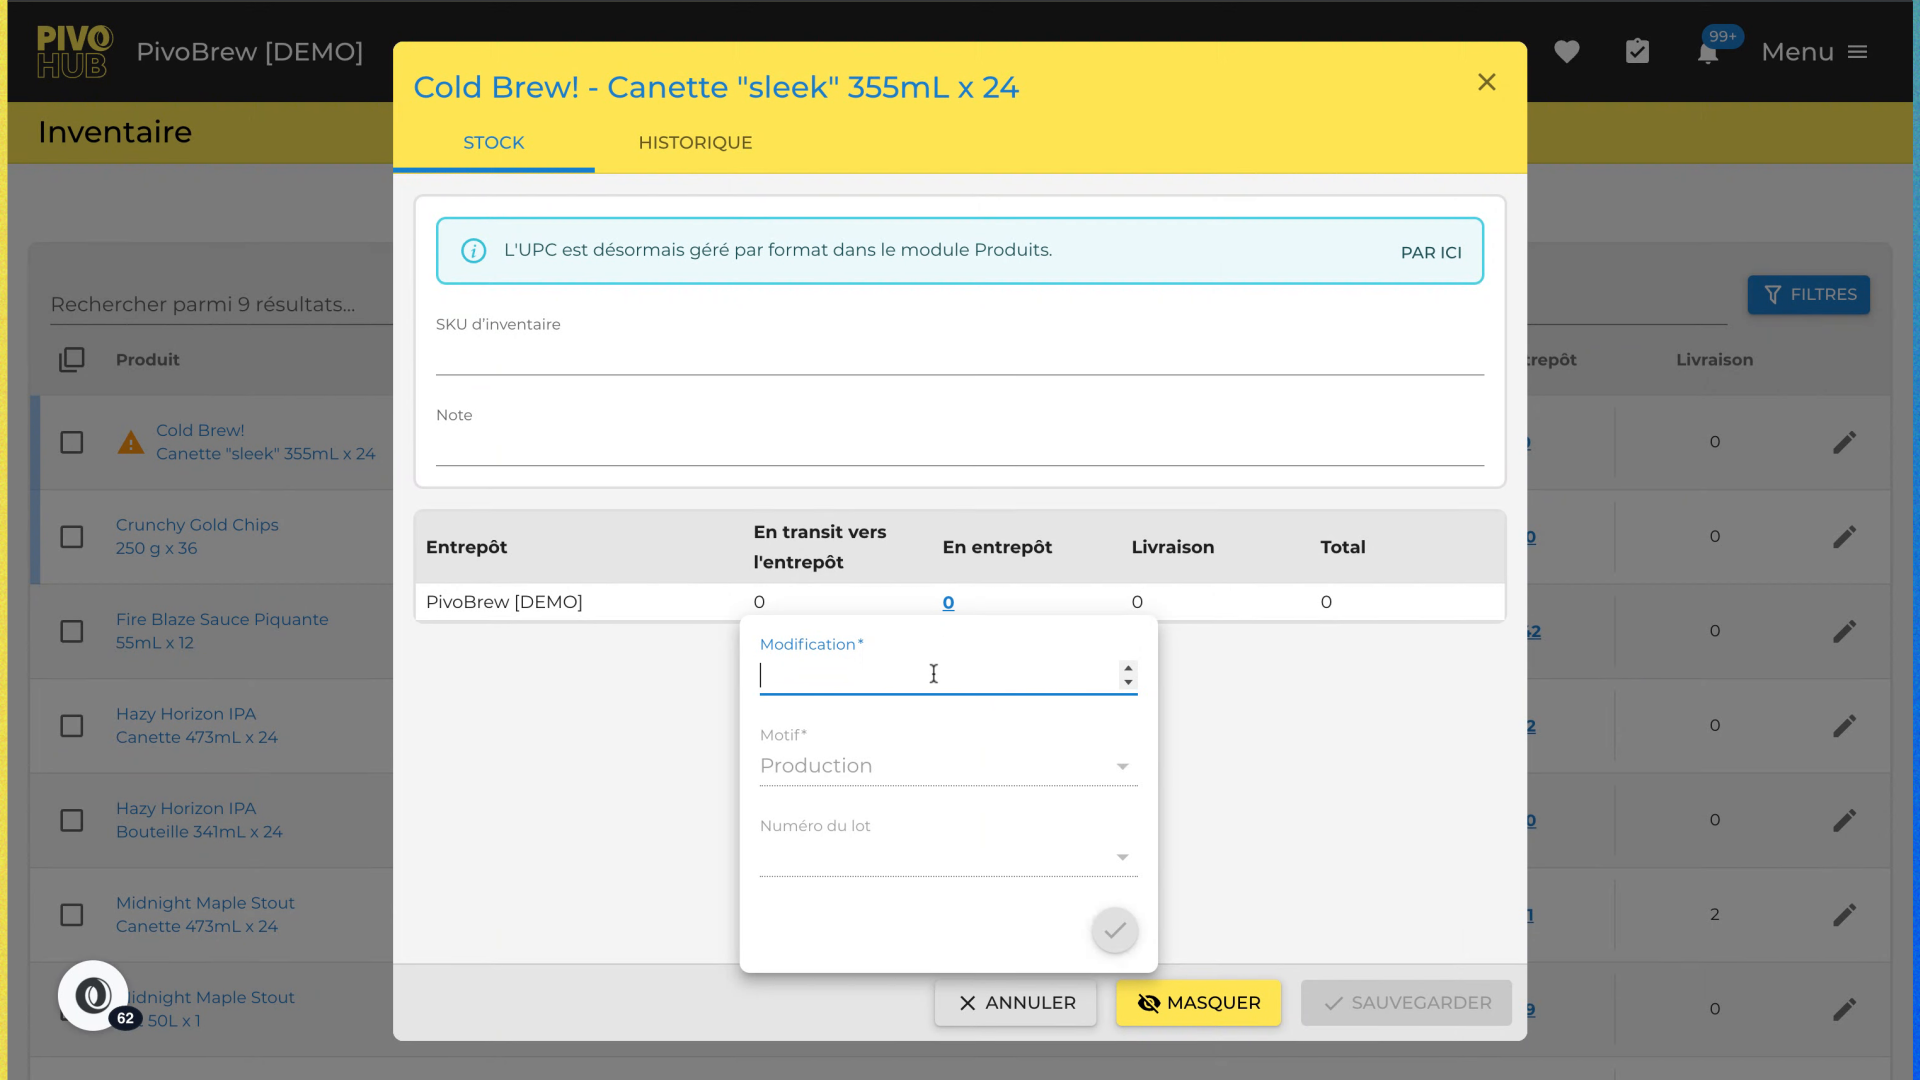
Task: Open notifications bell with 99+ badge
Action: tap(1708, 54)
